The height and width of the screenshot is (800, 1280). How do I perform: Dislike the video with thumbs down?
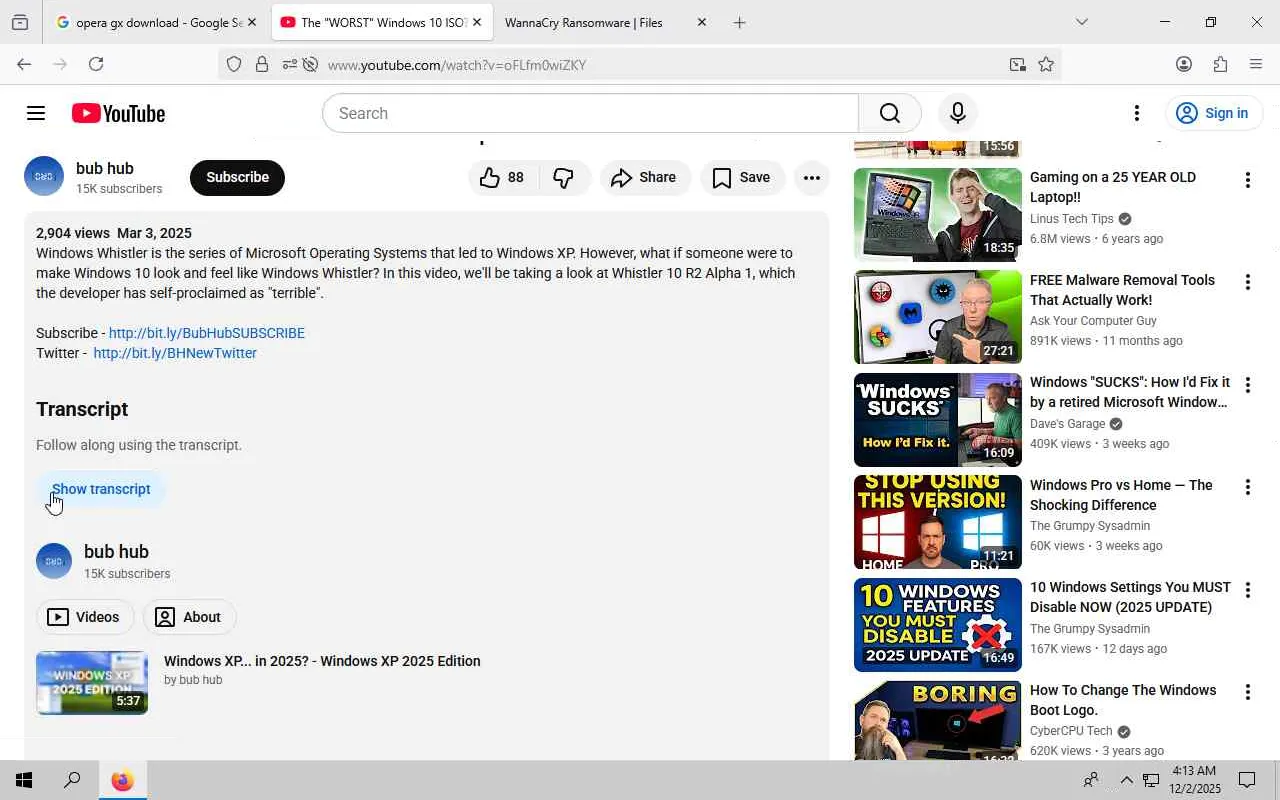click(564, 177)
